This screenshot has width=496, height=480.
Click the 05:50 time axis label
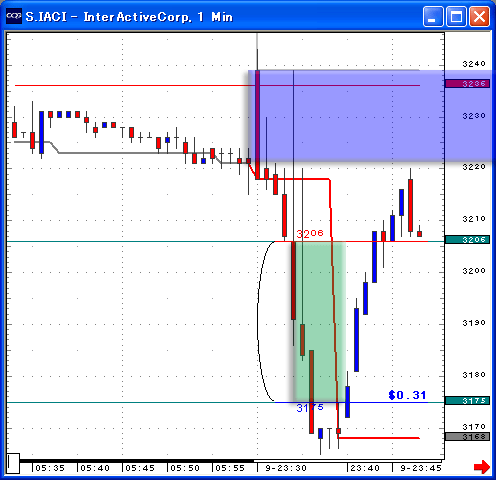pos(185,468)
